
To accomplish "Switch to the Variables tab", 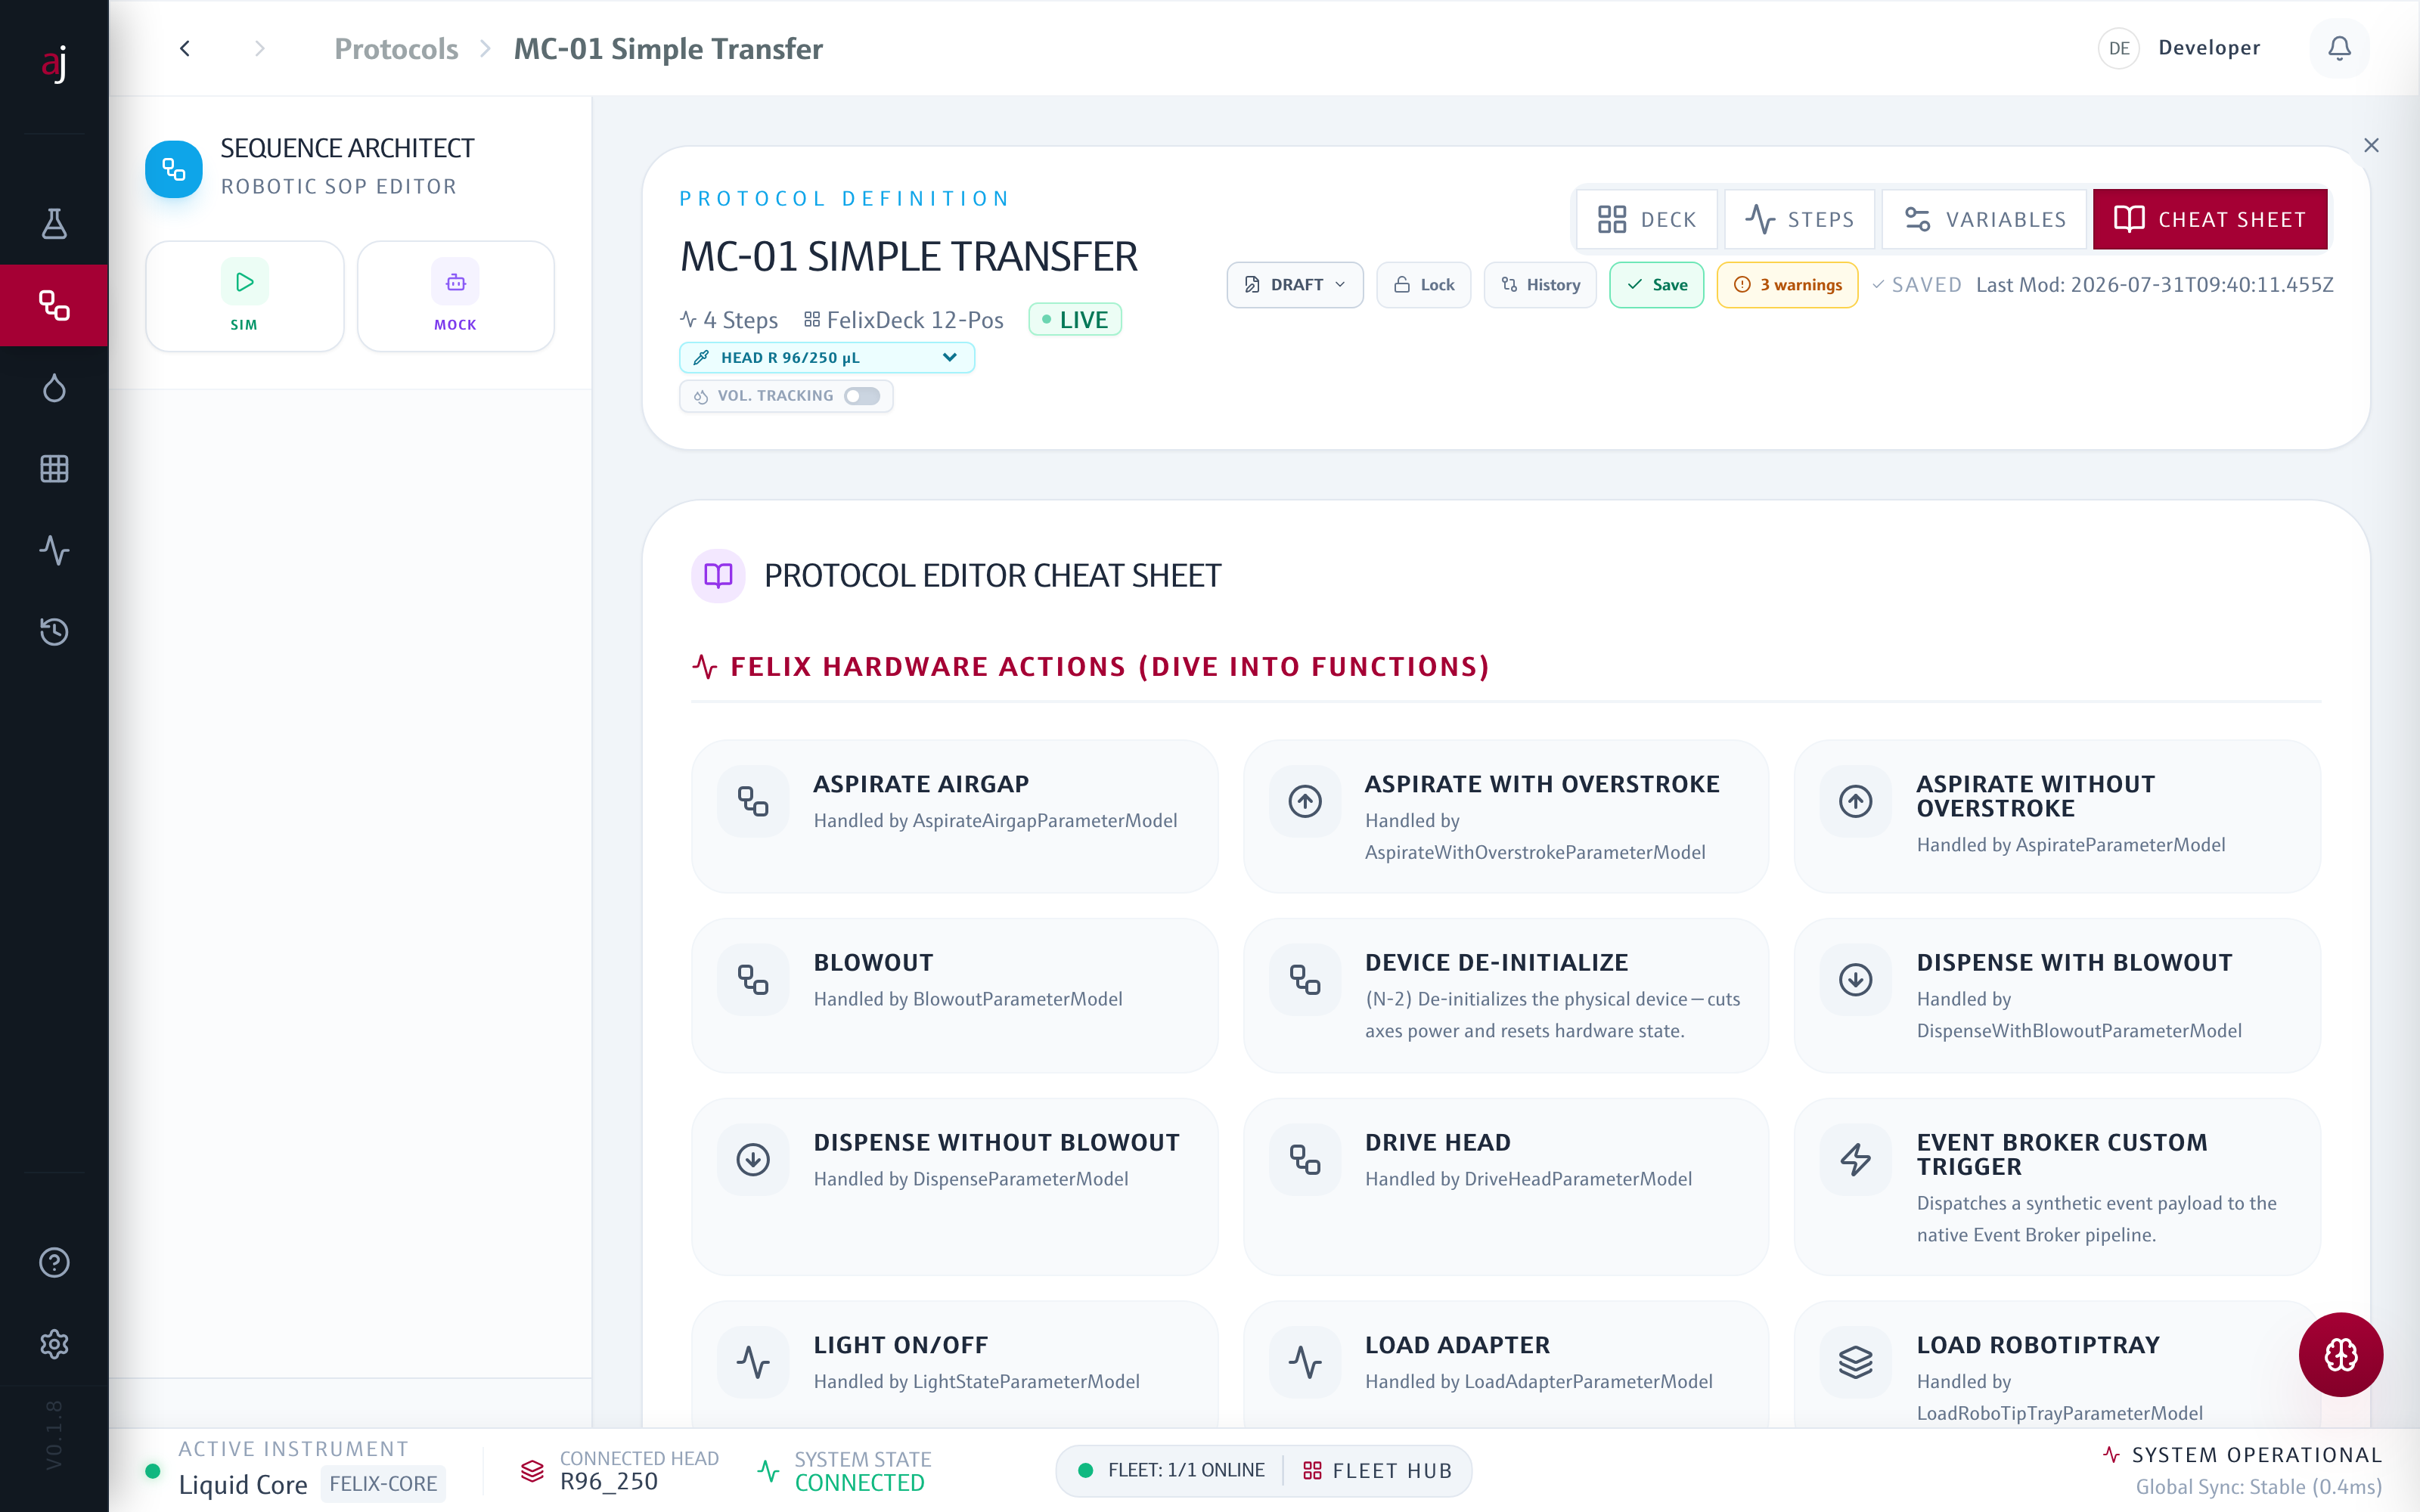I will click(1984, 219).
